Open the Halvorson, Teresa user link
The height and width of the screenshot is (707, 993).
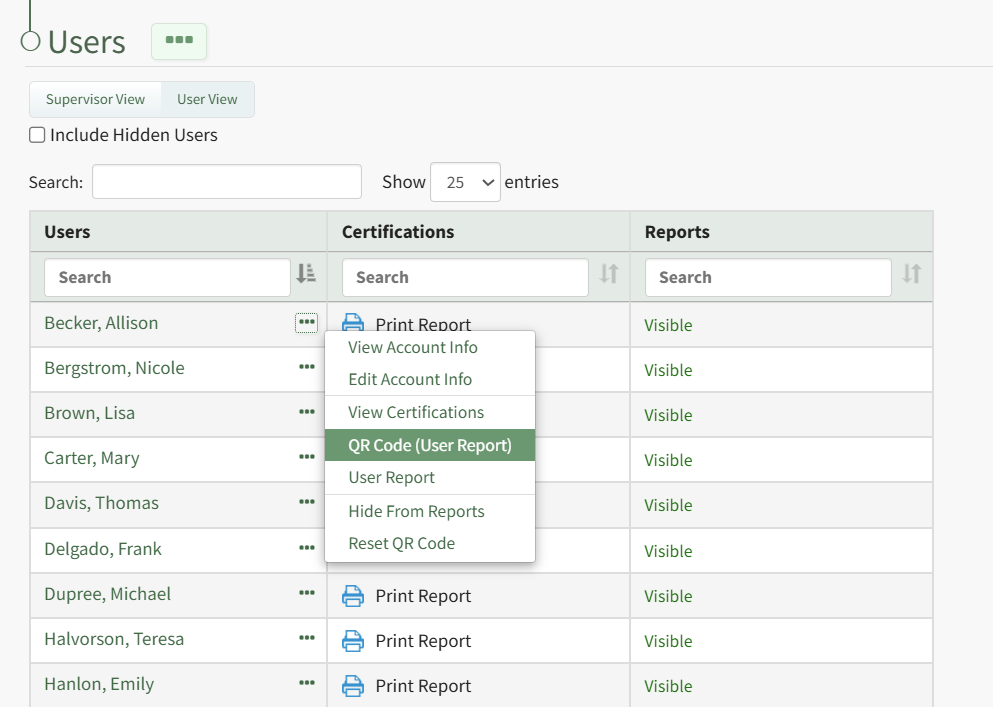coord(114,639)
